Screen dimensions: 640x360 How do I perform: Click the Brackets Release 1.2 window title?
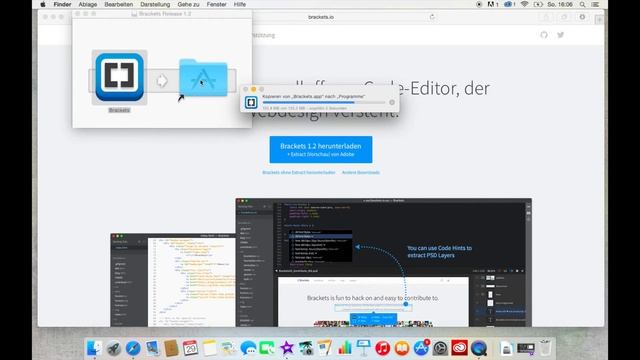pyautogui.click(x=165, y=14)
